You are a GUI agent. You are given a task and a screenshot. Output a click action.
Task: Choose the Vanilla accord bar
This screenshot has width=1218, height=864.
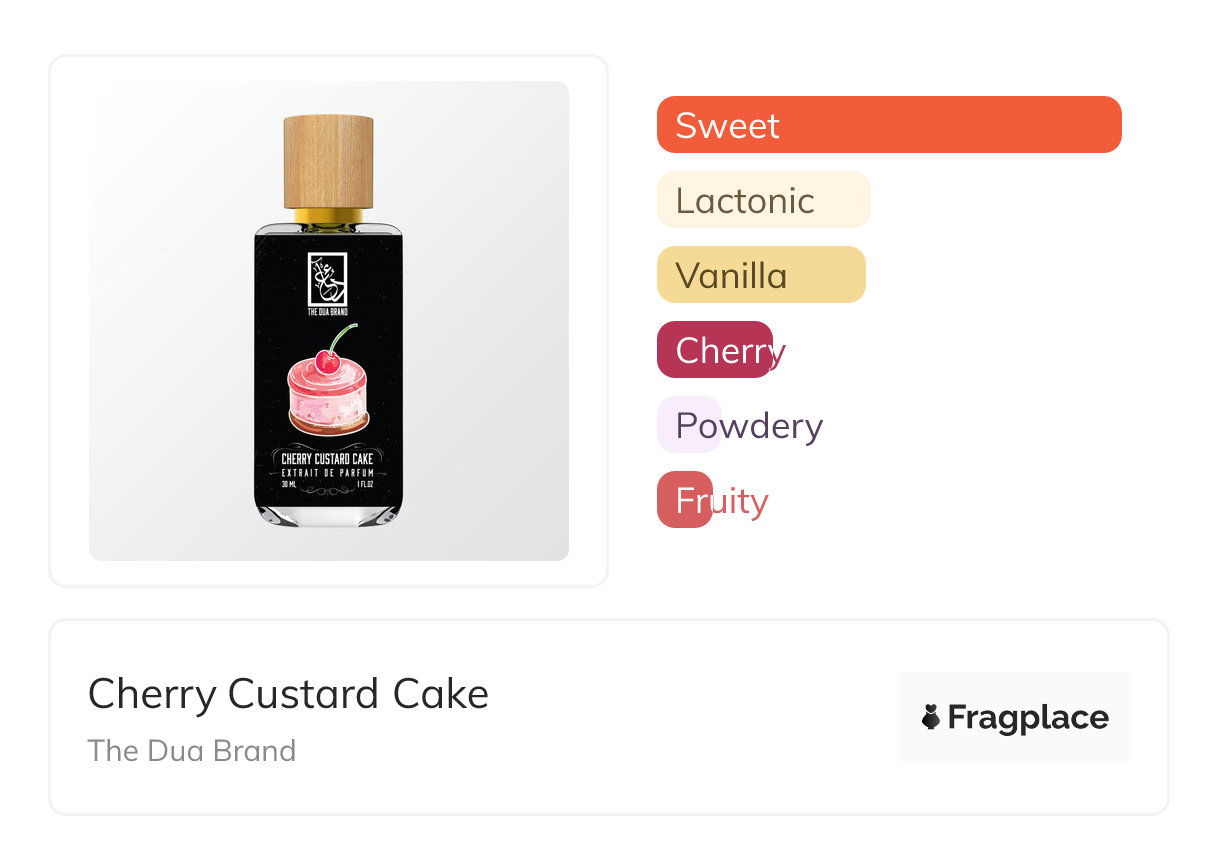(x=760, y=275)
